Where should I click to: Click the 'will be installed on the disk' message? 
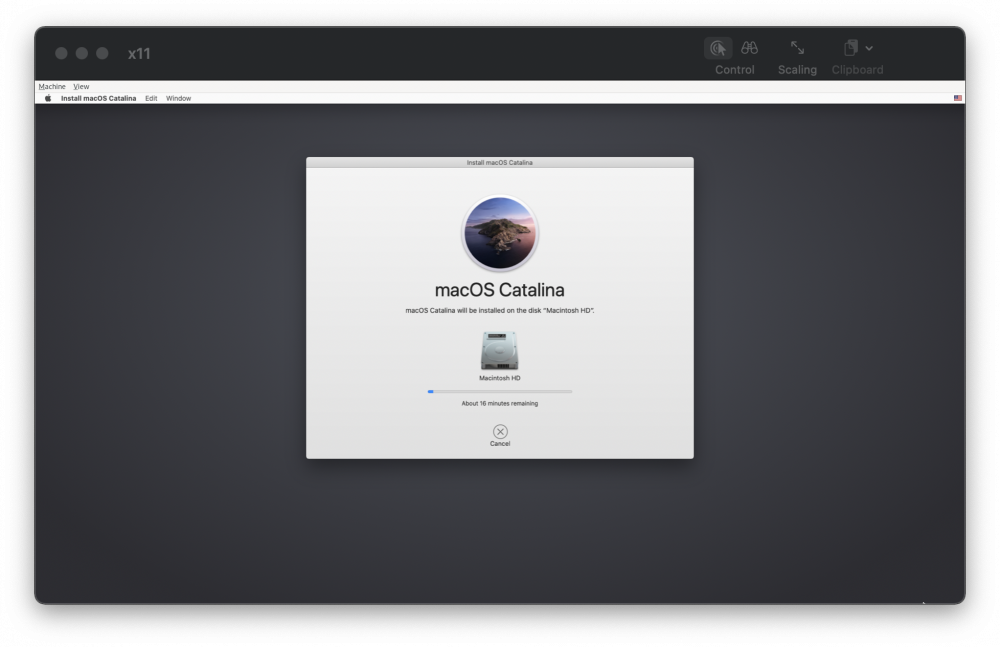(499, 311)
